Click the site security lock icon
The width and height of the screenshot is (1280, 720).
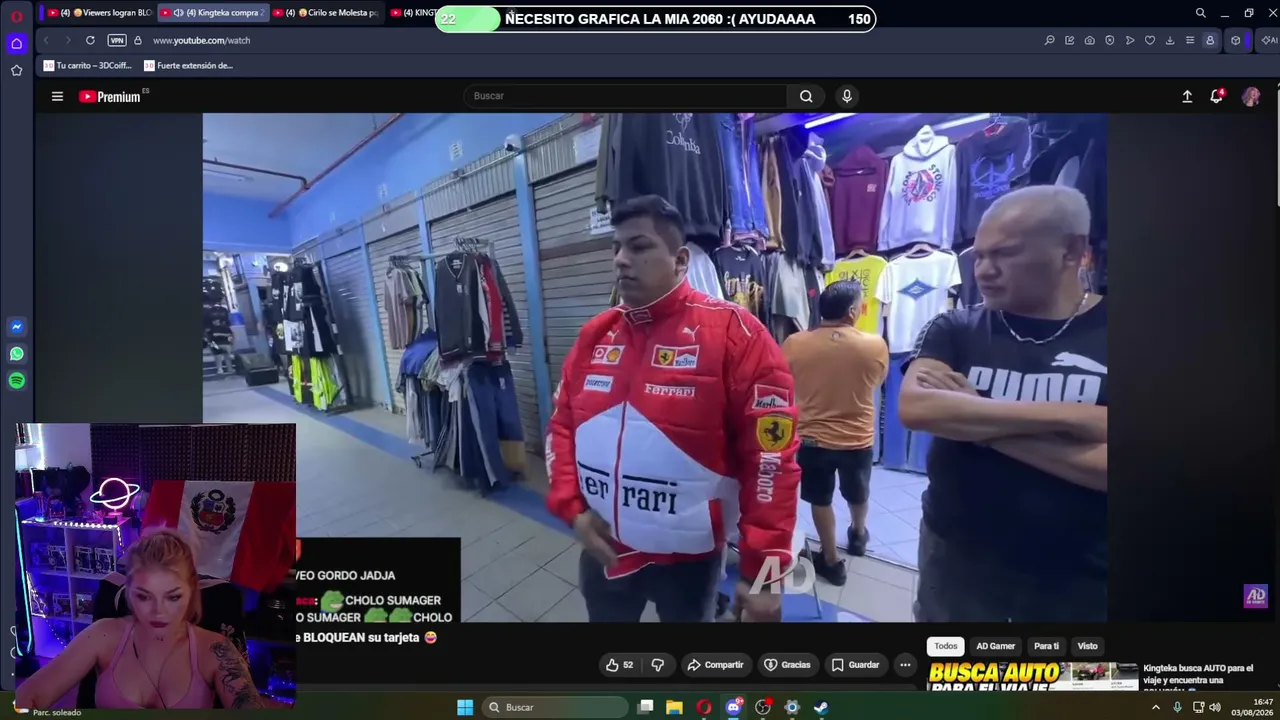tap(138, 40)
